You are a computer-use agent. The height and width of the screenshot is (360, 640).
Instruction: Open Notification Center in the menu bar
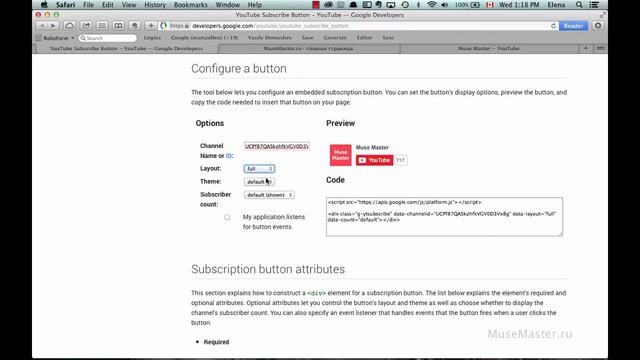(x=594, y=5)
